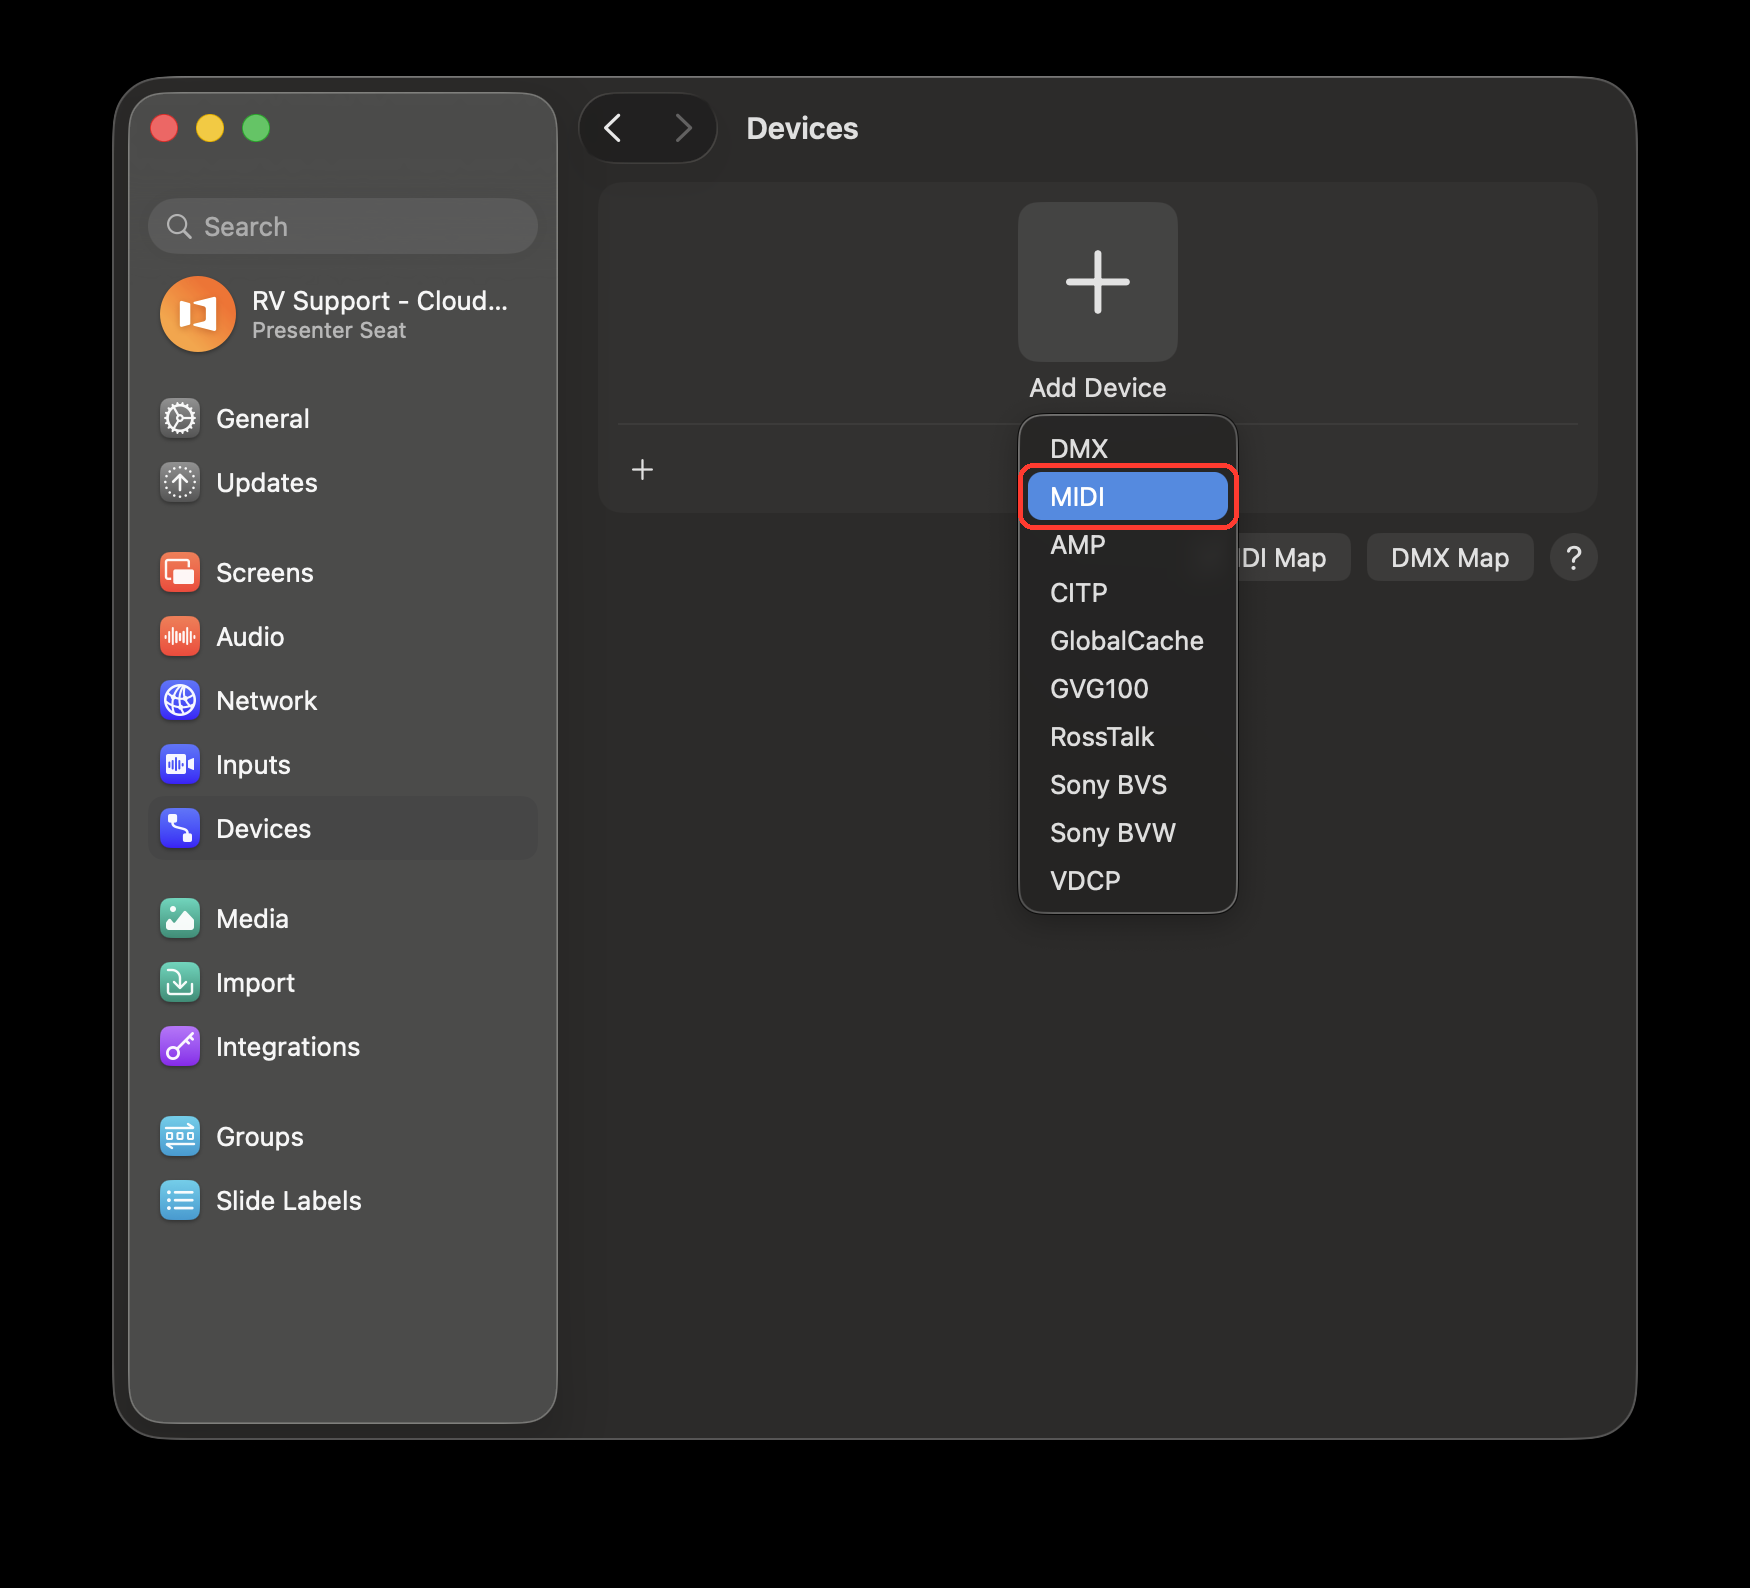The width and height of the screenshot is (1750, 1588).
Task: Choose DMX from the device menu
Action: click(1128, 448)
